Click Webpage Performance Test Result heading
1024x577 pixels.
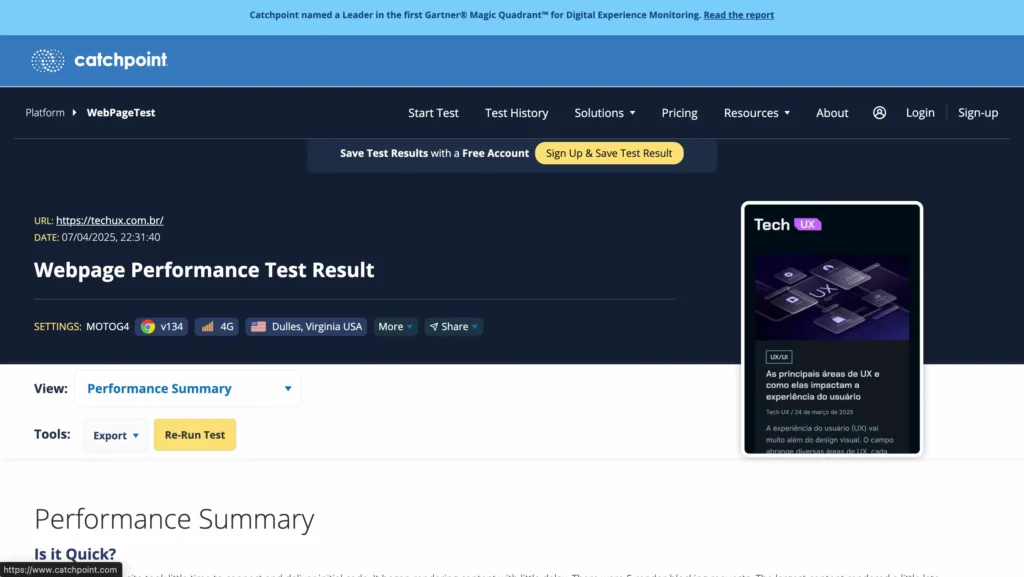(x=204, y=270)
